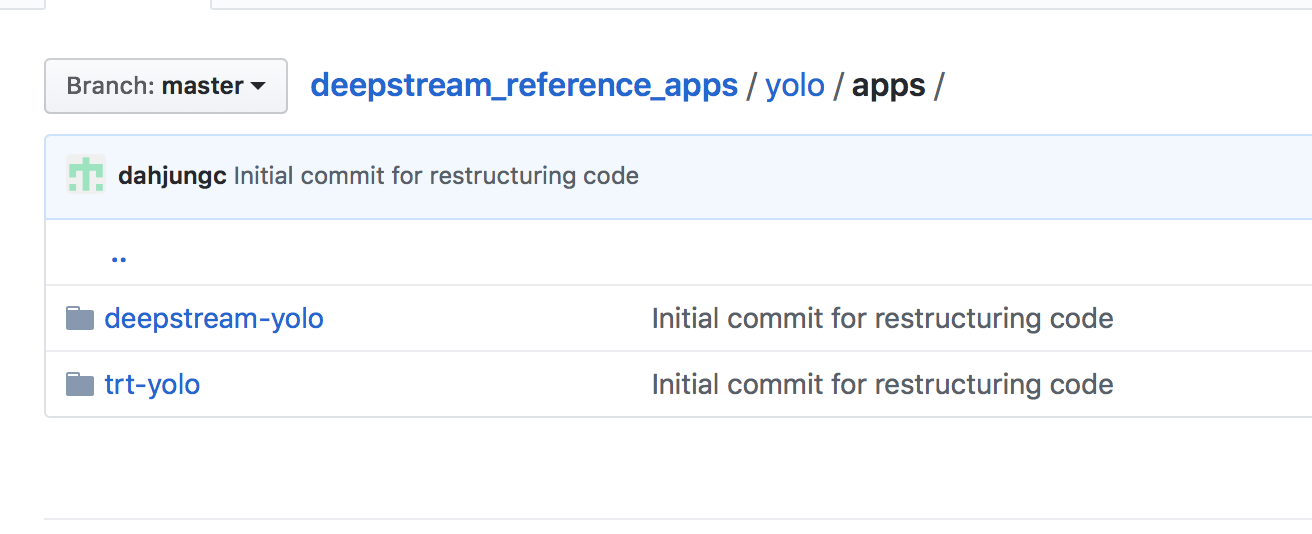Click the trt-yolo folder icon
This screenshot has height=534, width=1312.
[x=80, y=384]
